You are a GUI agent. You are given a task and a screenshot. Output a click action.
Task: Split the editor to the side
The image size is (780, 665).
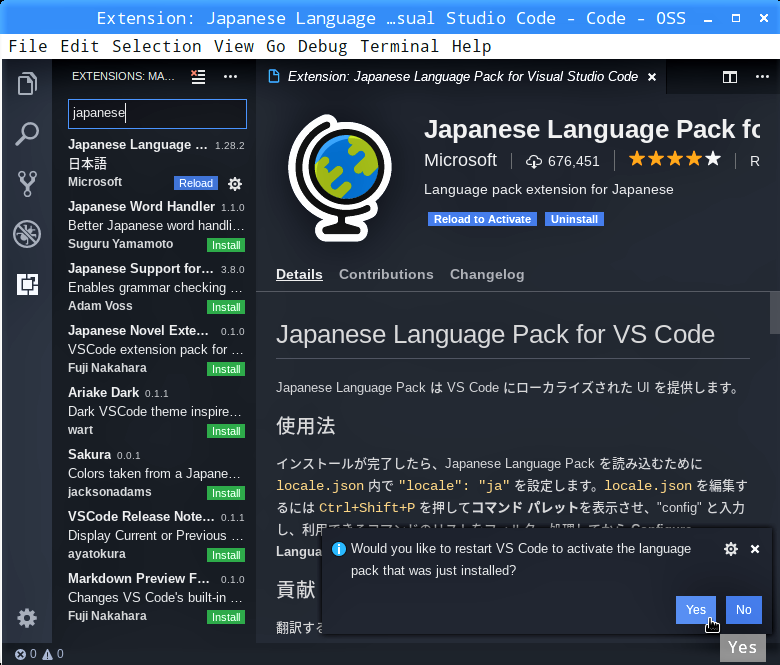click(x=730, y=77)
